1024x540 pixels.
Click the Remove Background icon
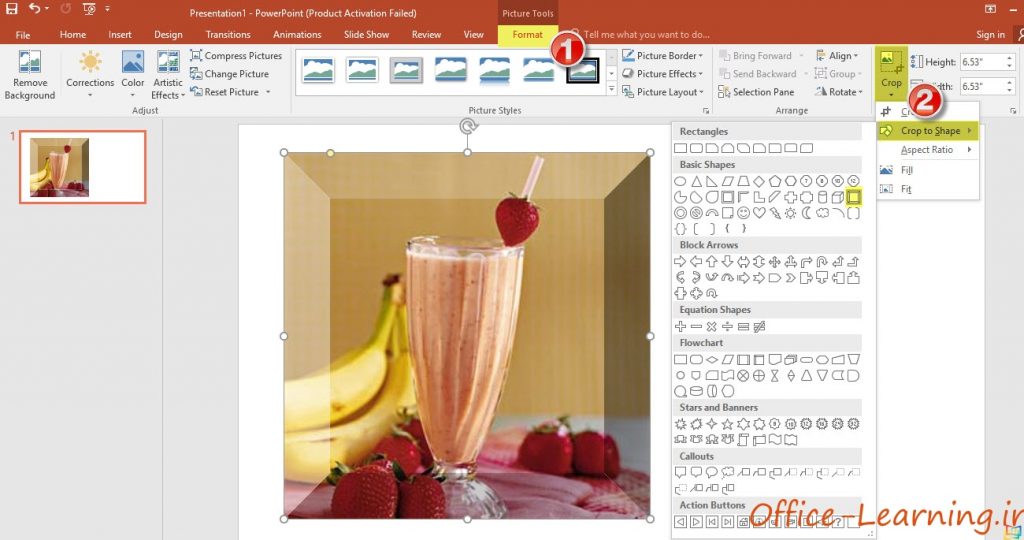[x=29, y=63]
